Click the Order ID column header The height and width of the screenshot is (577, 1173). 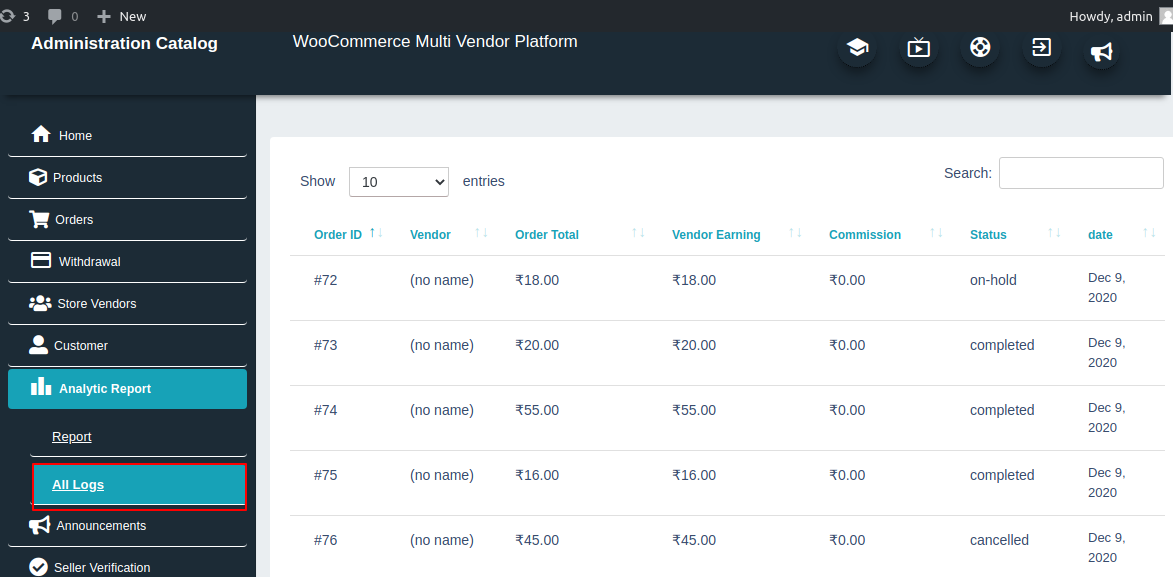tap(338, 235)
